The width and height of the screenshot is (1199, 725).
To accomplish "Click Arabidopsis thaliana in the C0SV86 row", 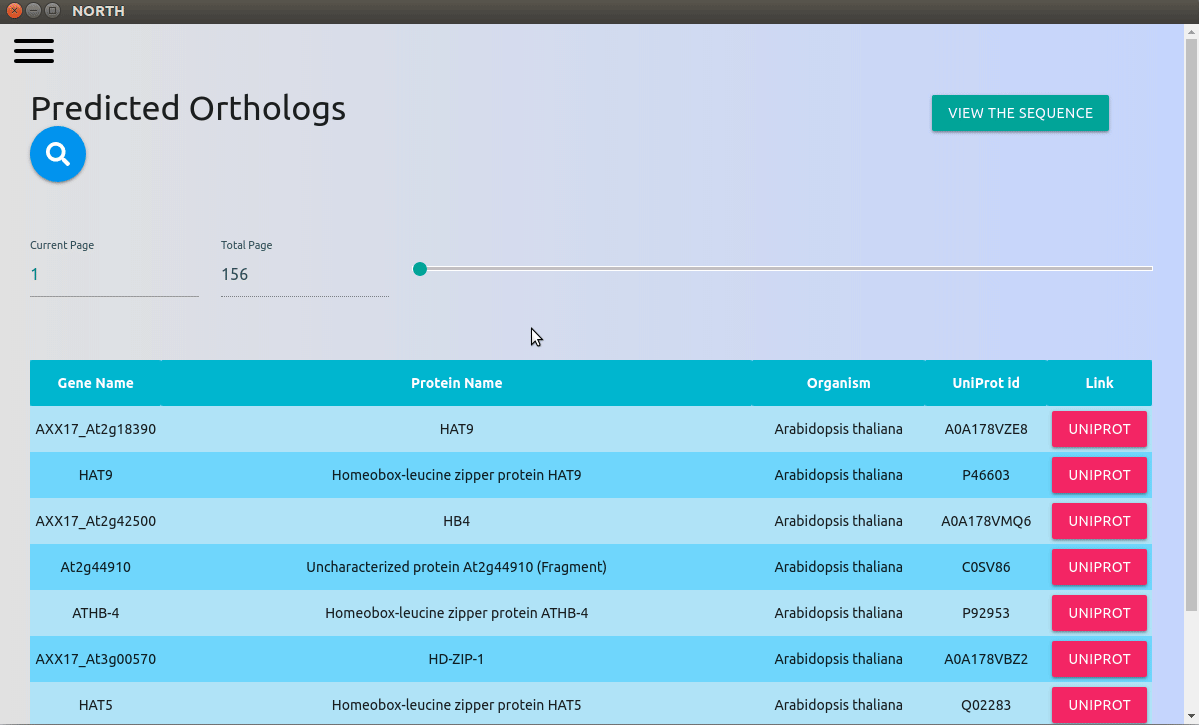I will pyautogui.click(x=838, y=567).
